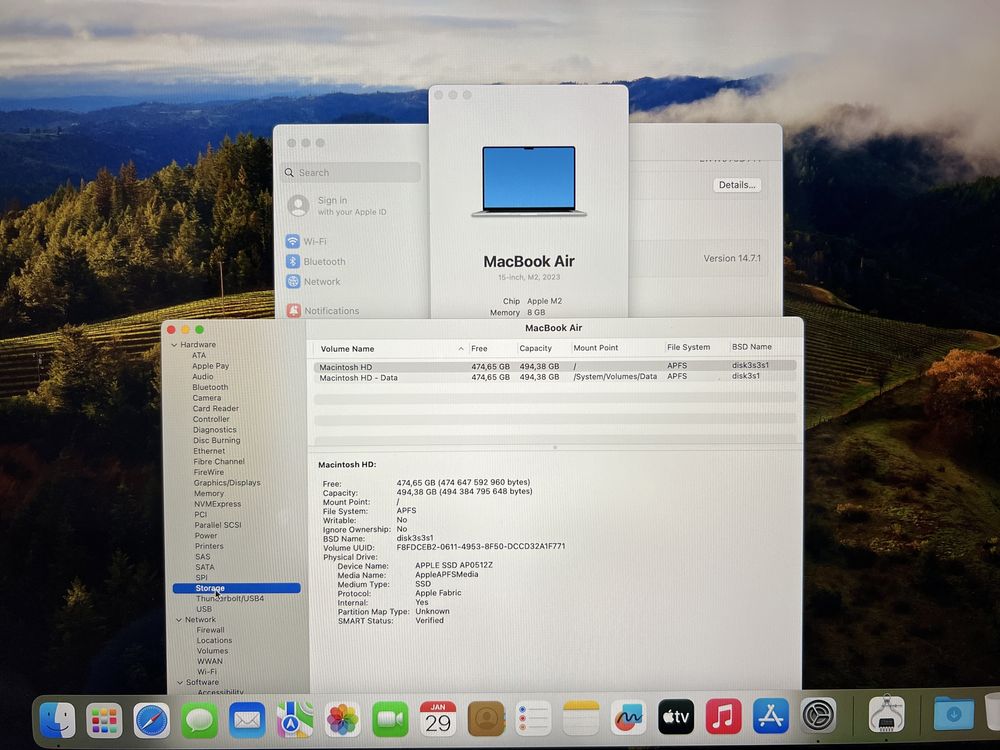Launch Music app from the Dock
This screenshot has width=1000, height=750.
point(723,716)
